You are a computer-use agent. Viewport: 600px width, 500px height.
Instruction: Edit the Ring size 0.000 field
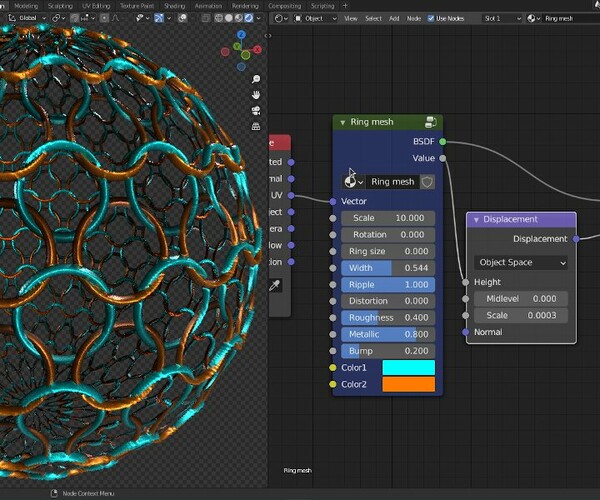pos(388,251)
